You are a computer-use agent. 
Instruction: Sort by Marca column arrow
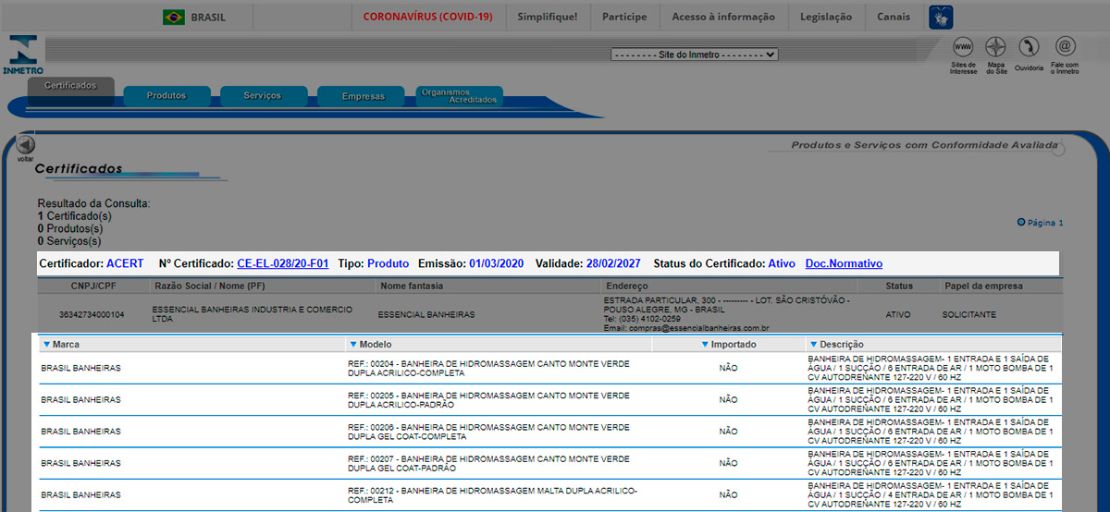(47, 344)
